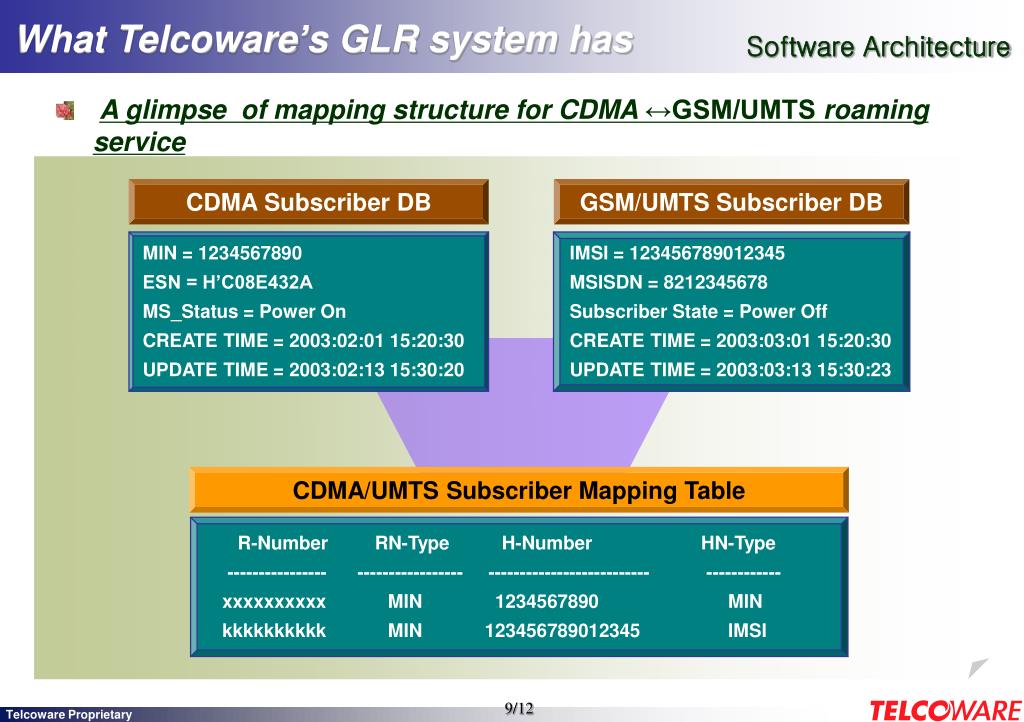Select the 'CDMA/UMTS Subscriber Mapping Table' header
1024x722 pixels.
pyautogui.click(x=519, y=490)
